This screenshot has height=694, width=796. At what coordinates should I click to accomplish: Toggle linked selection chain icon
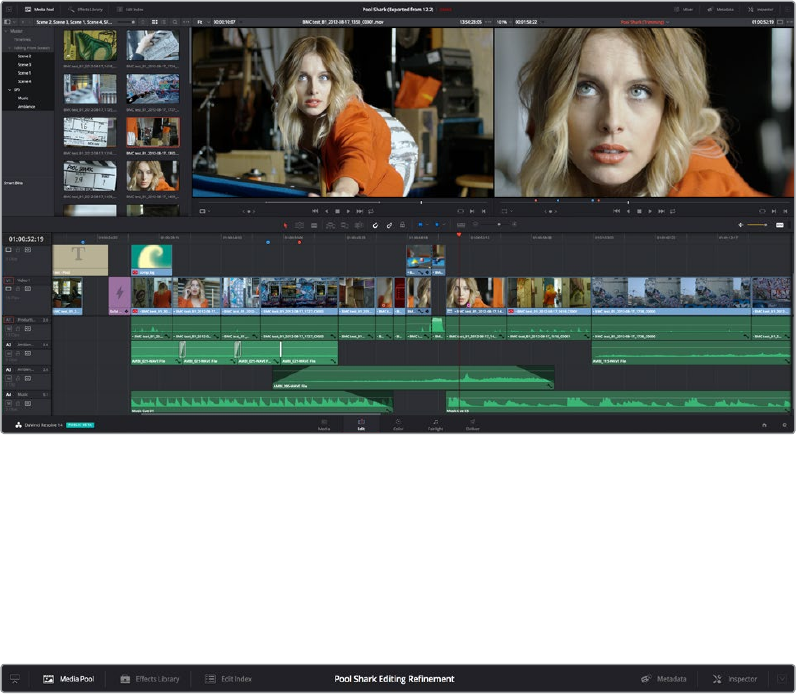click(389, 225)
